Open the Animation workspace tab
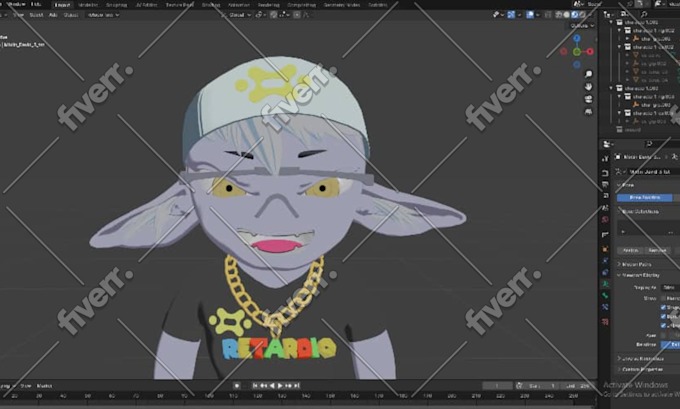The width and height of the screenshot is (680, 409). (239, 5)
